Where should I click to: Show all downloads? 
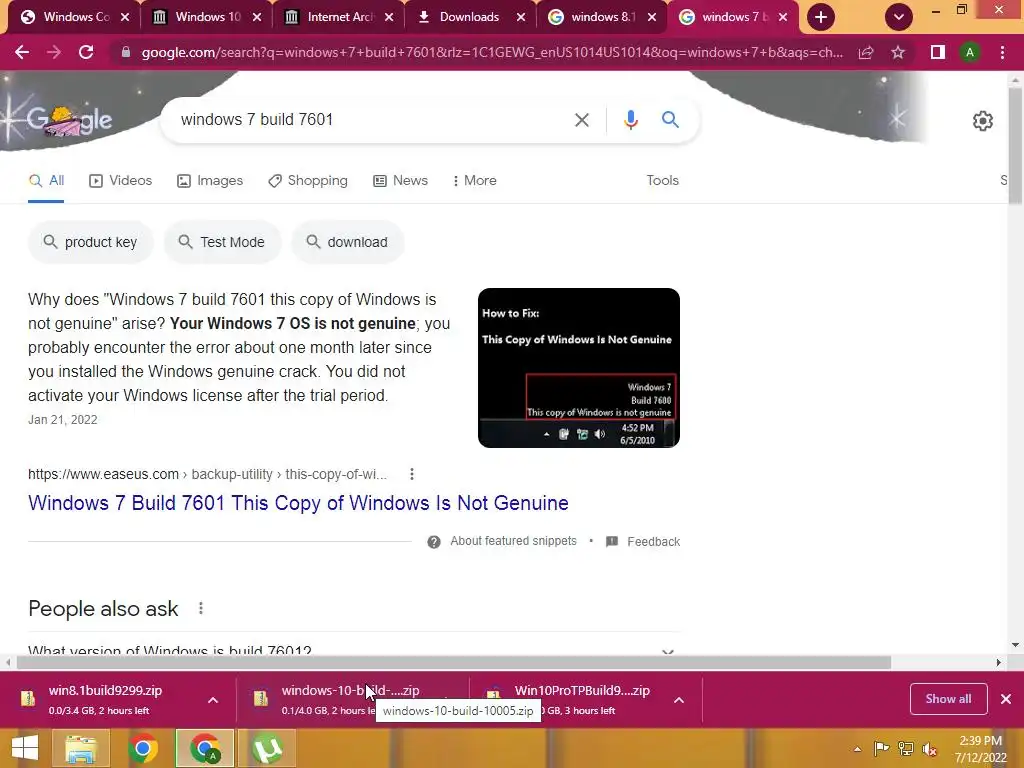948,699
